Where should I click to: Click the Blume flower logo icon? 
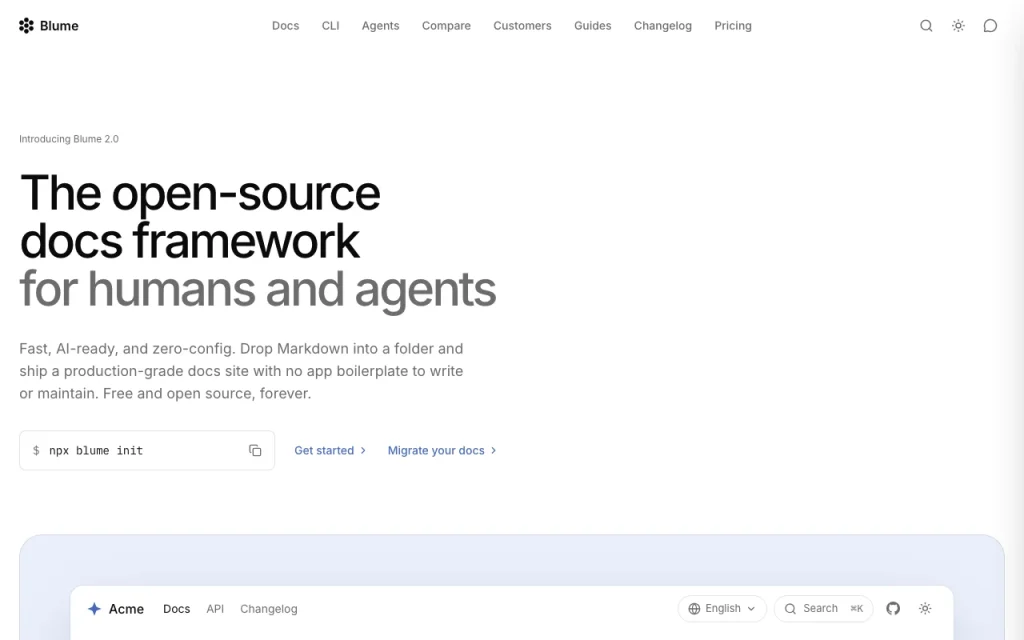pyautogui.click(x=26, y=25)
